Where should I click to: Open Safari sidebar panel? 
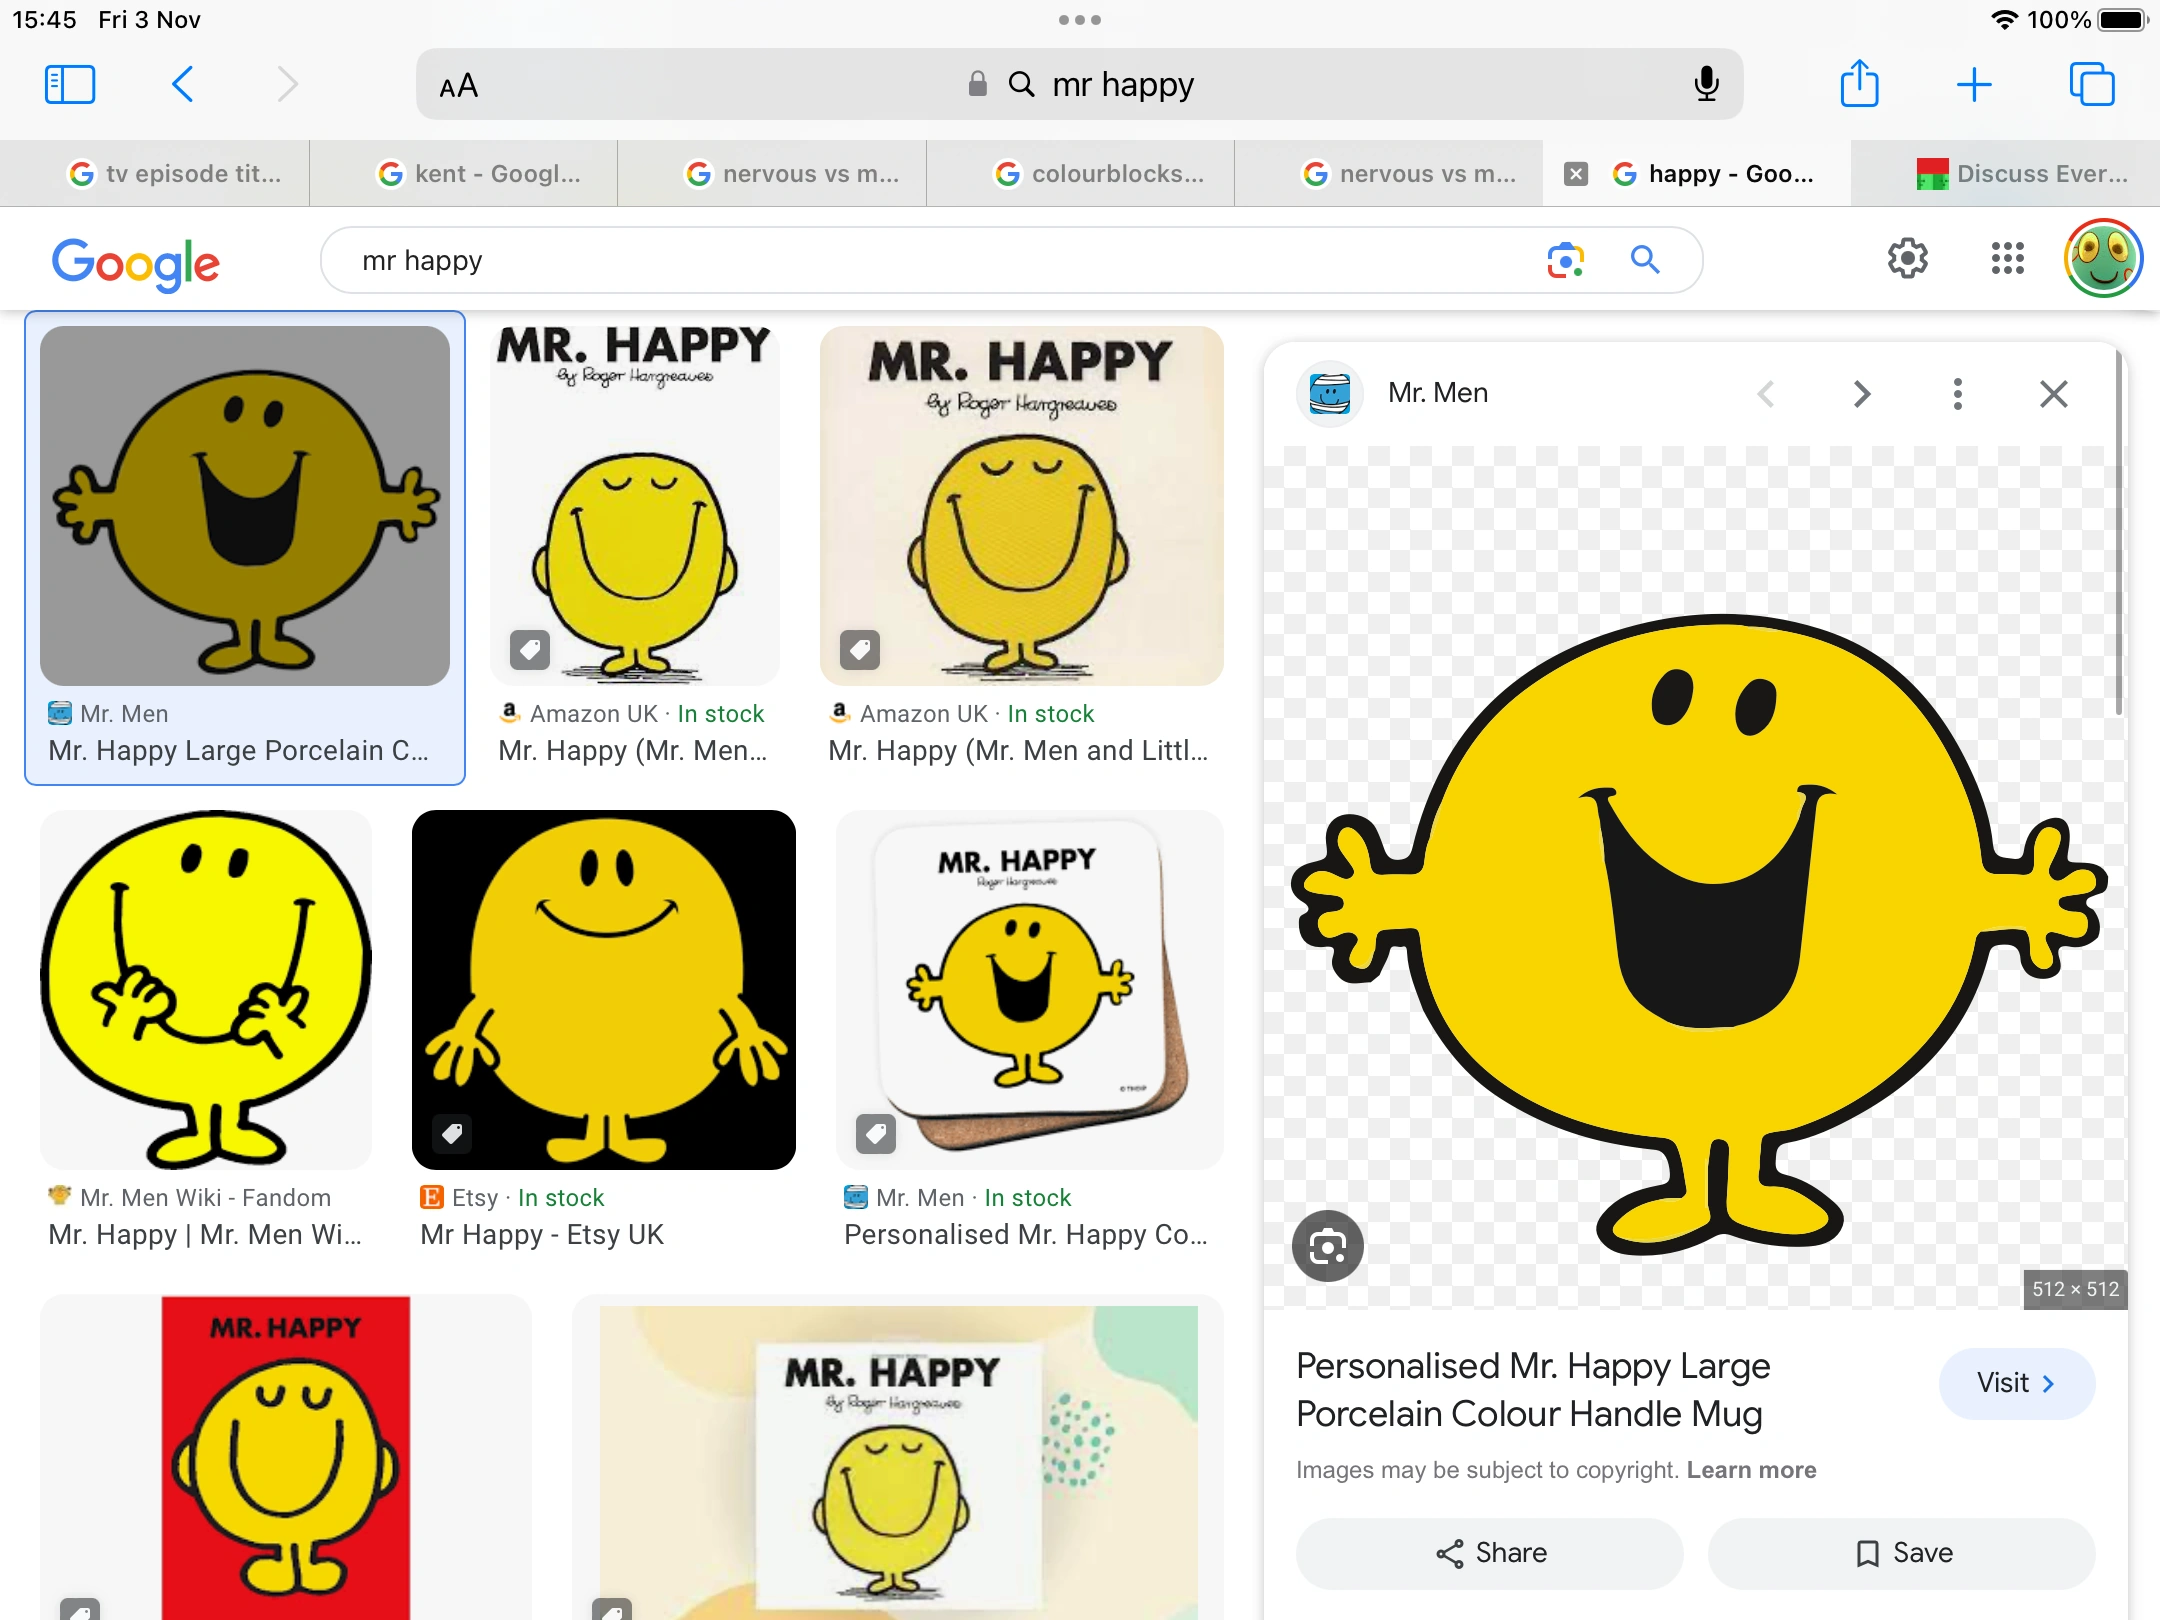pos(70,85)
